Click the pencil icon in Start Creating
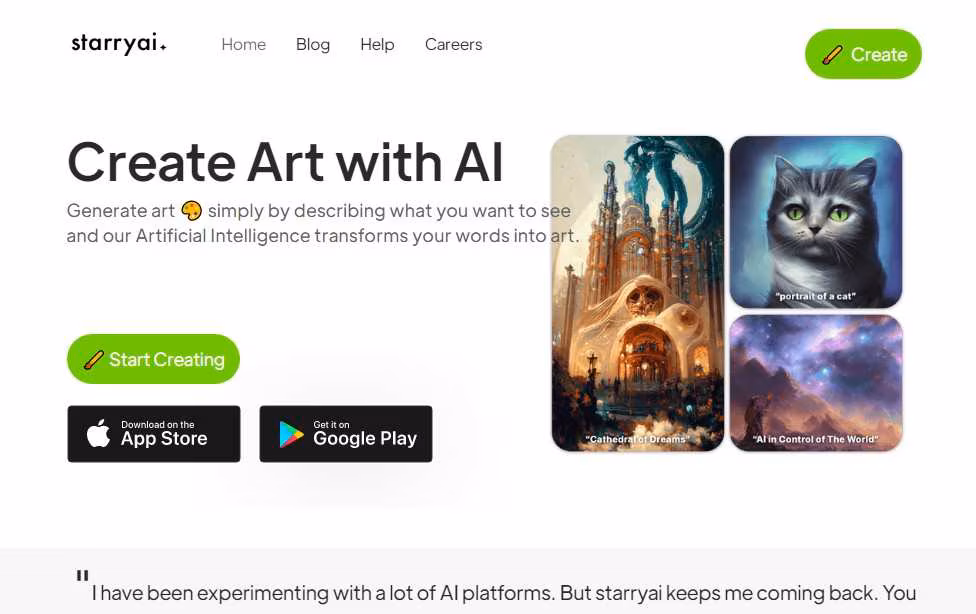976x614 pixels. (93, 359)
